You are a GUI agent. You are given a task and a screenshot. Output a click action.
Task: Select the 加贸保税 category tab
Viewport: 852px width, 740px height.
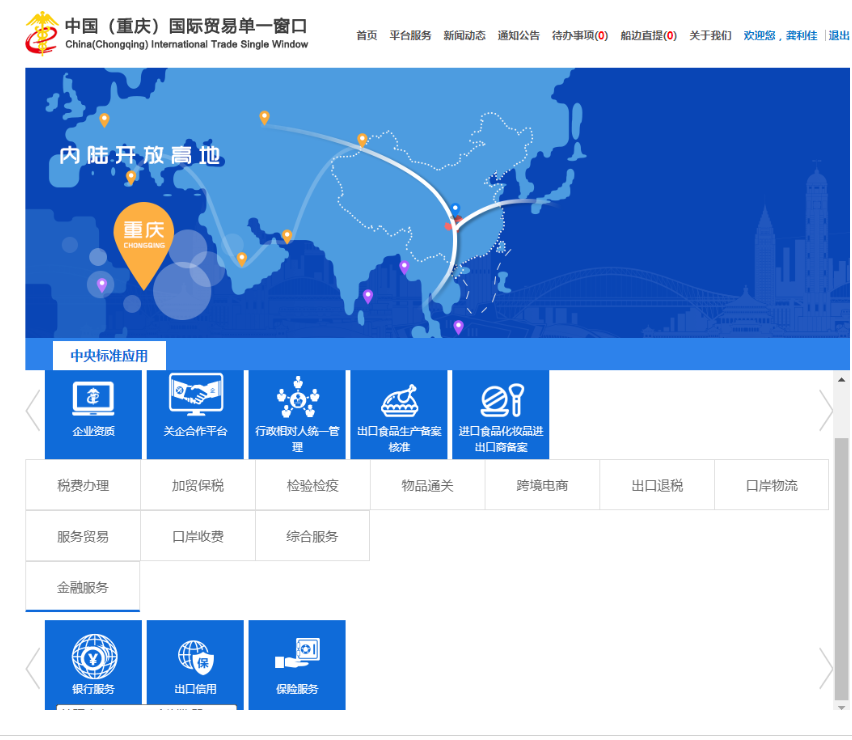click(x=198, y=485)
